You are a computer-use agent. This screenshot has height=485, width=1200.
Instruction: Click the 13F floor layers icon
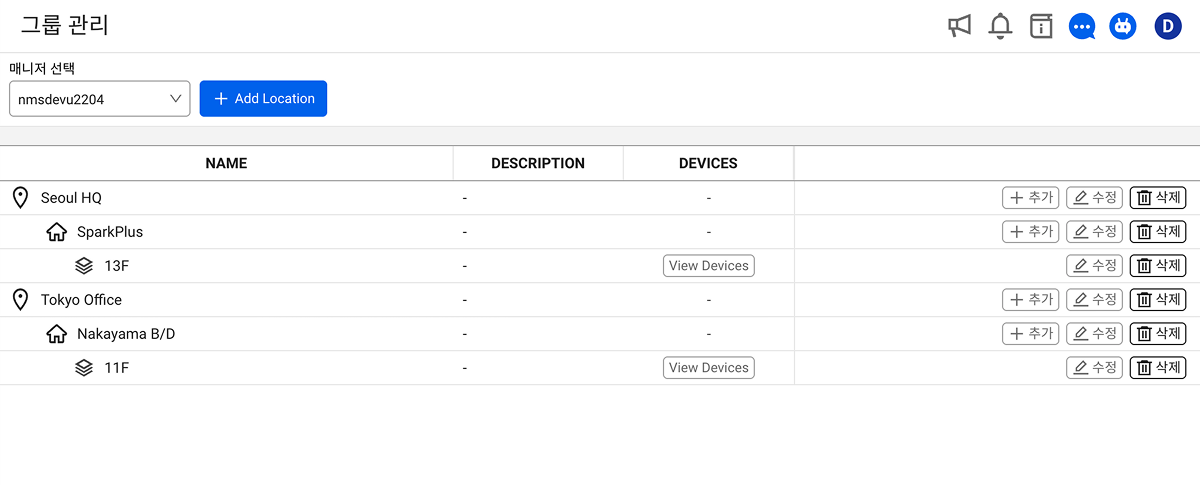point(84,266)
